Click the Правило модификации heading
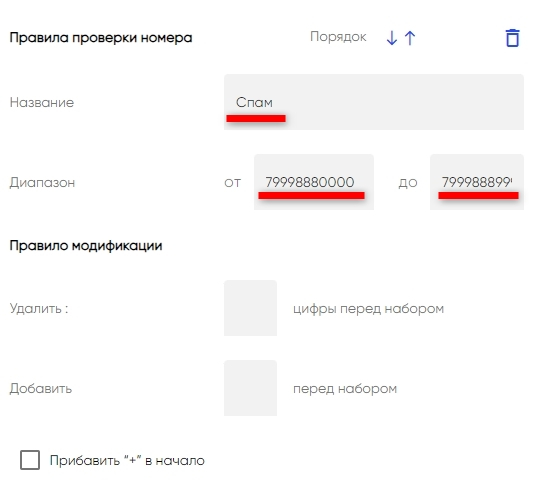This screenshot has width=535, height=491. 86,246
